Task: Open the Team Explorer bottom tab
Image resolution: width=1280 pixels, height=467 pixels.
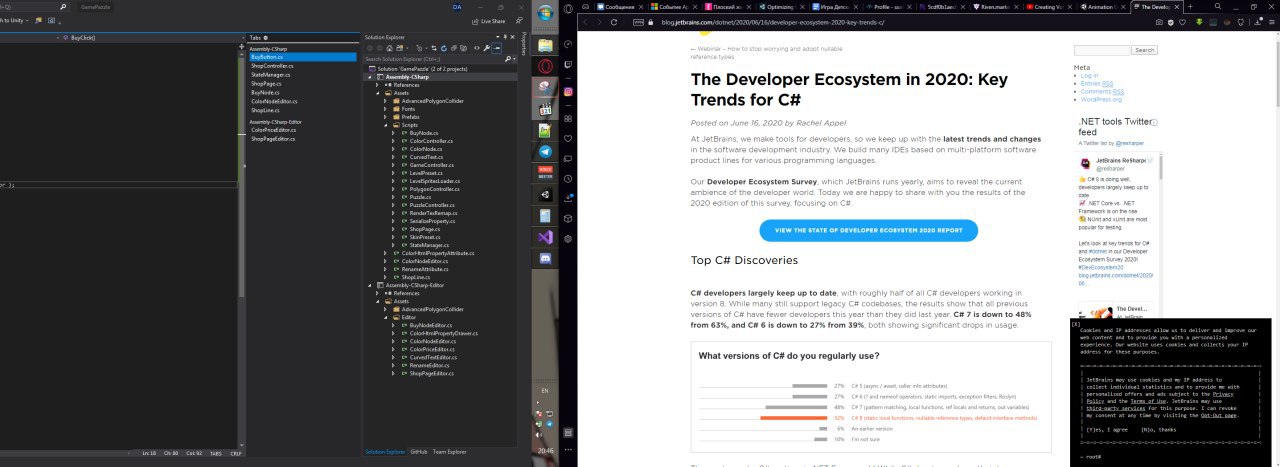Action: coord(450,451)
